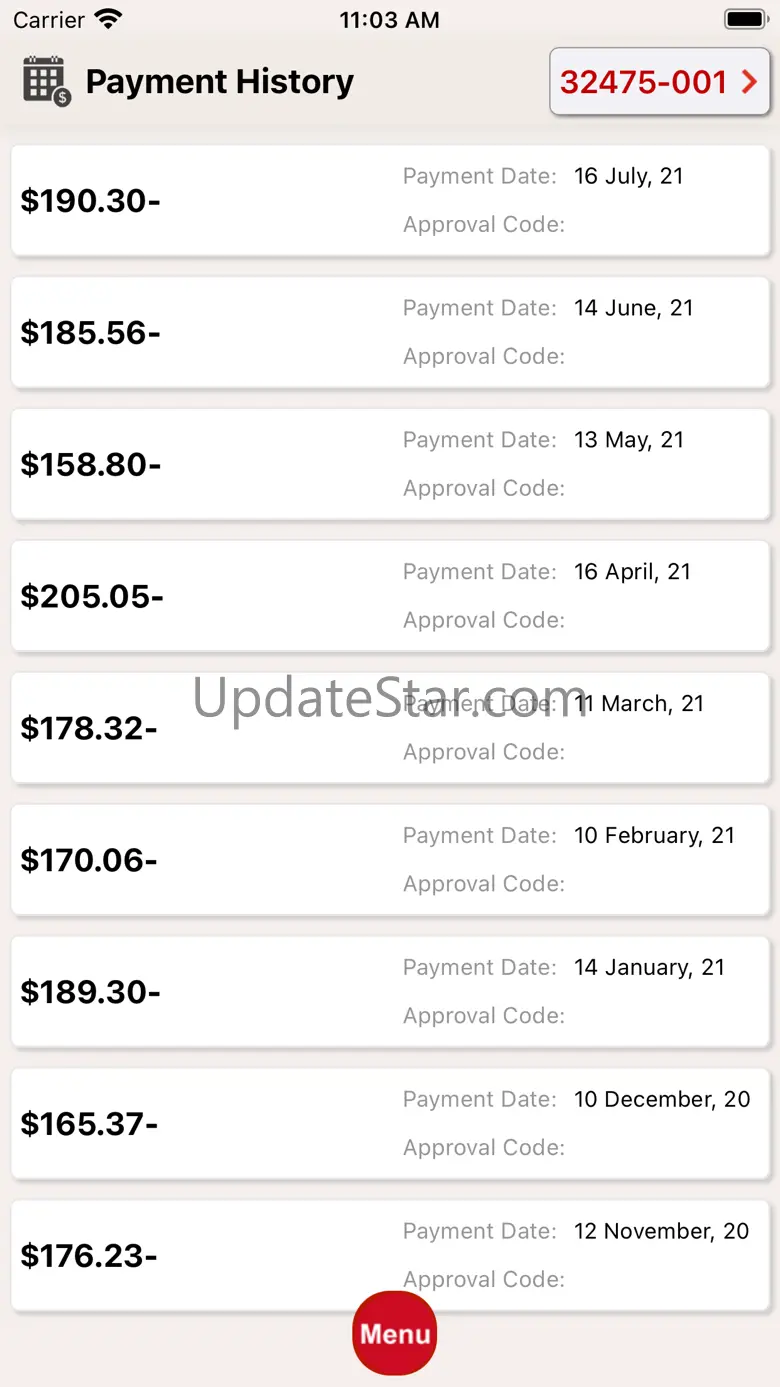This screenshot has height=1387, width=780.
Task: Tap the 16 July, 21 payment date
Action: (629, 176)
